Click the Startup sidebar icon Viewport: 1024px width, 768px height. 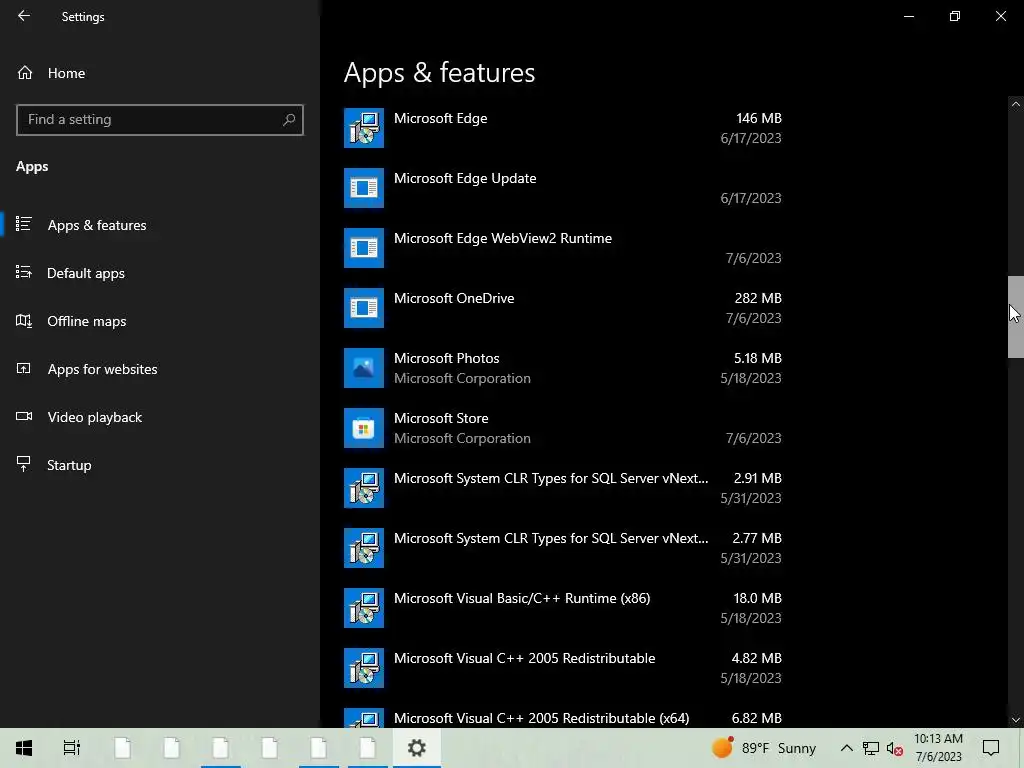[x=24, y=464]
